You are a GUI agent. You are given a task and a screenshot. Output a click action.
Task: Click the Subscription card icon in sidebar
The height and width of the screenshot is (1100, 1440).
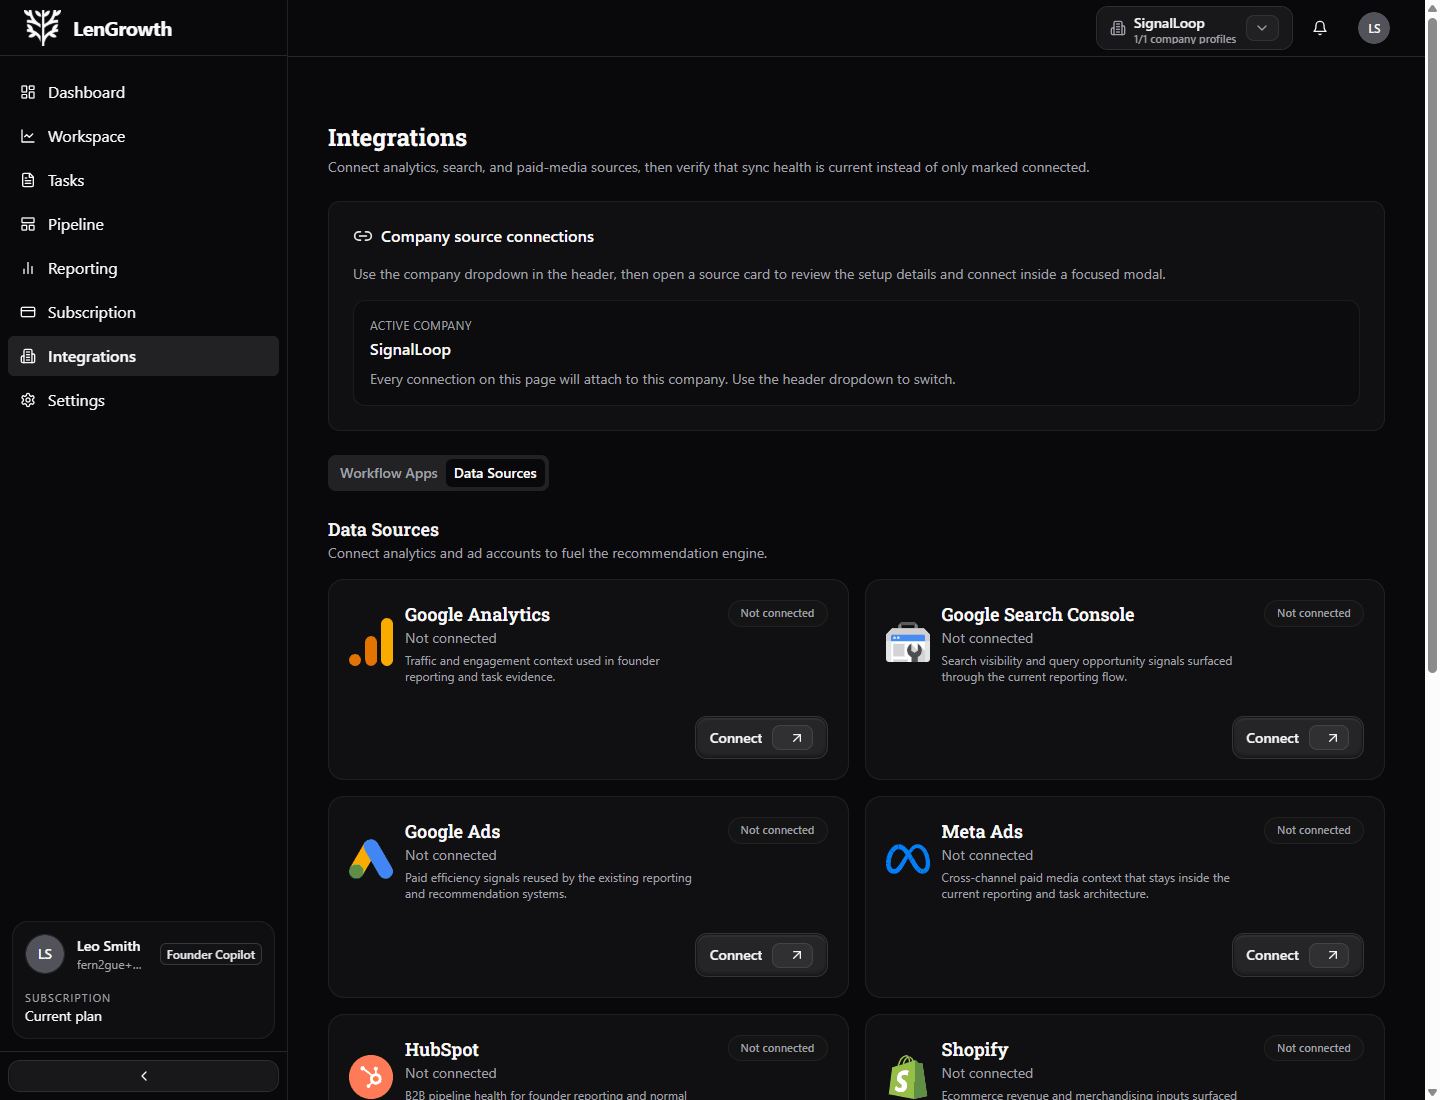pos(28,312)
